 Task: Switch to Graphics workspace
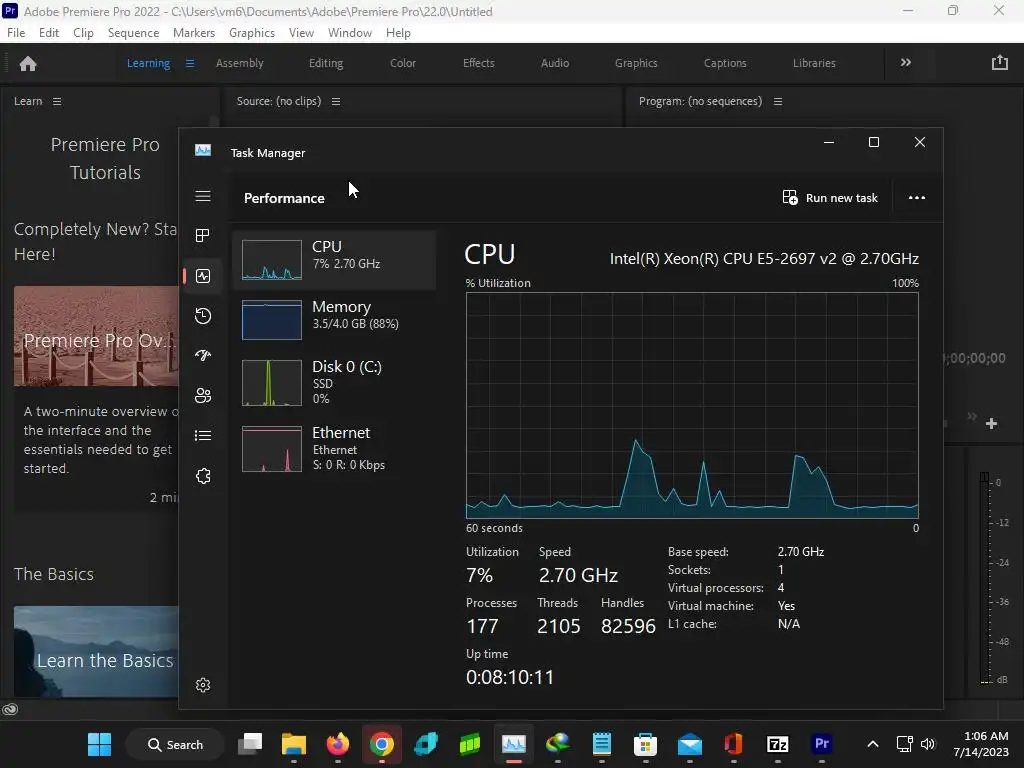636,63
